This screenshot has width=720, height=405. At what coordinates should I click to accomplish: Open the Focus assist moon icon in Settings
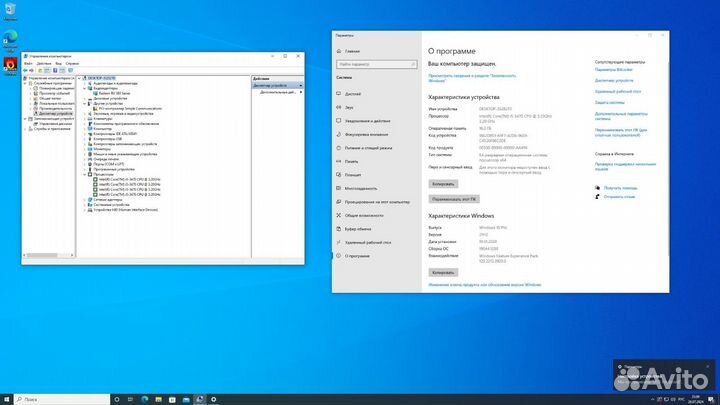(x=338, y=135)
